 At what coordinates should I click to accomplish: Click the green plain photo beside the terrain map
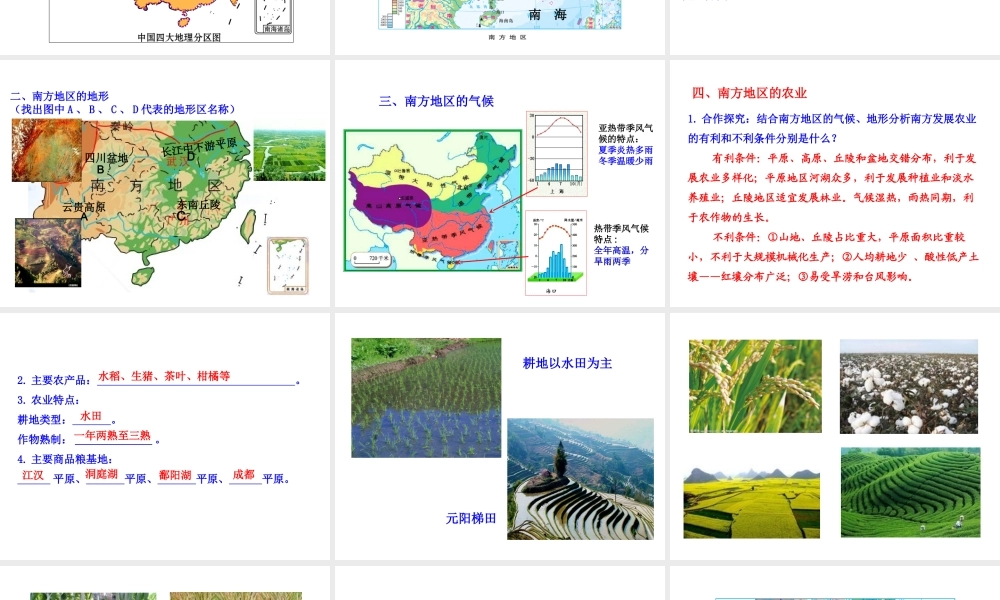[x=290, y=155]
